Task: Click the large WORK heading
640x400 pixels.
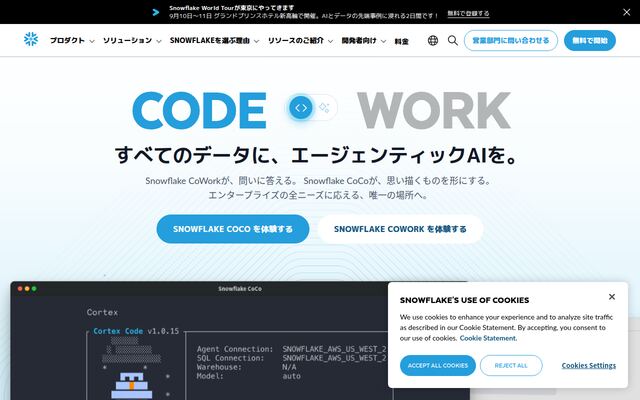Action: [434, 110]
